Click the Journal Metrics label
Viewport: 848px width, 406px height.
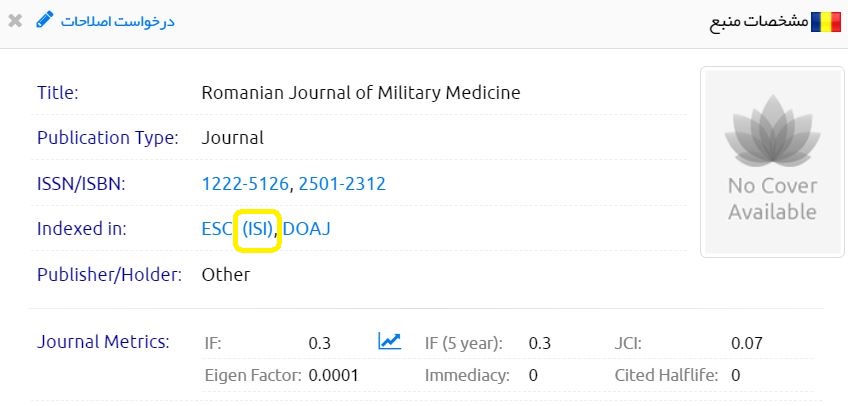[103, 342]
